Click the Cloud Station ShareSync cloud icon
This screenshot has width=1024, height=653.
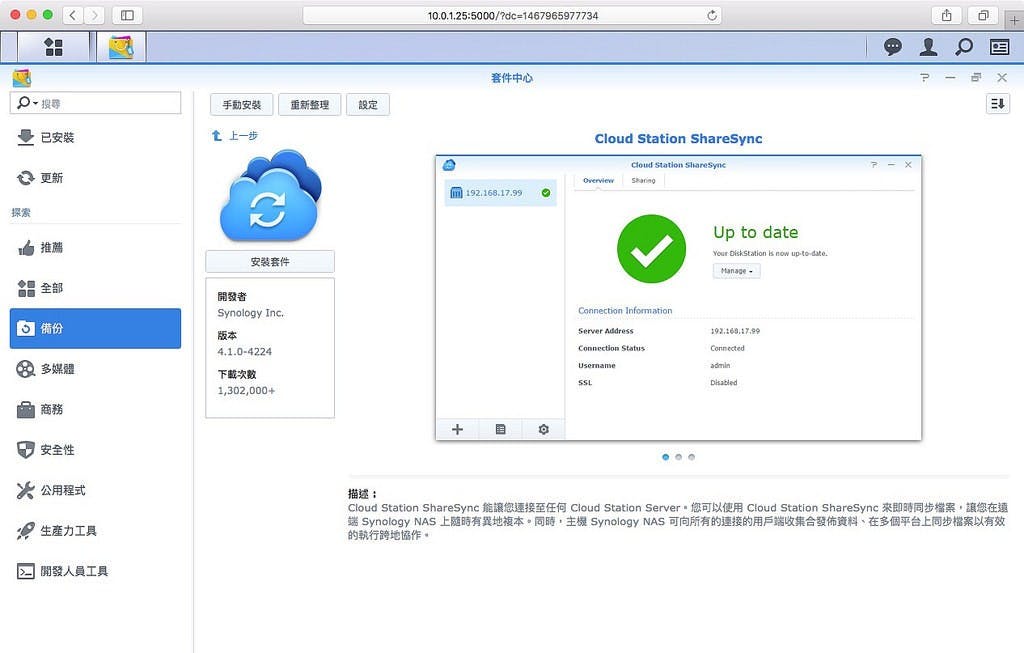tap(270, 195)
